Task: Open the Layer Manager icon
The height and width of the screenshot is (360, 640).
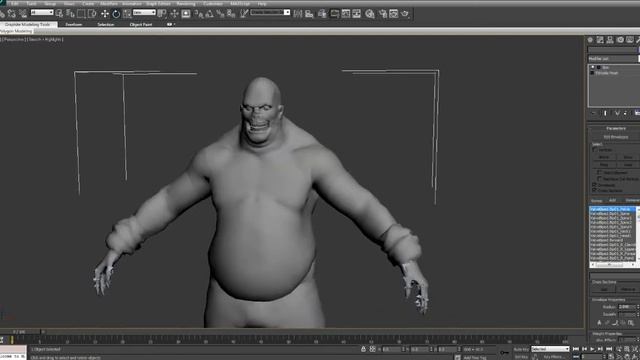Action: click(322, 14)
